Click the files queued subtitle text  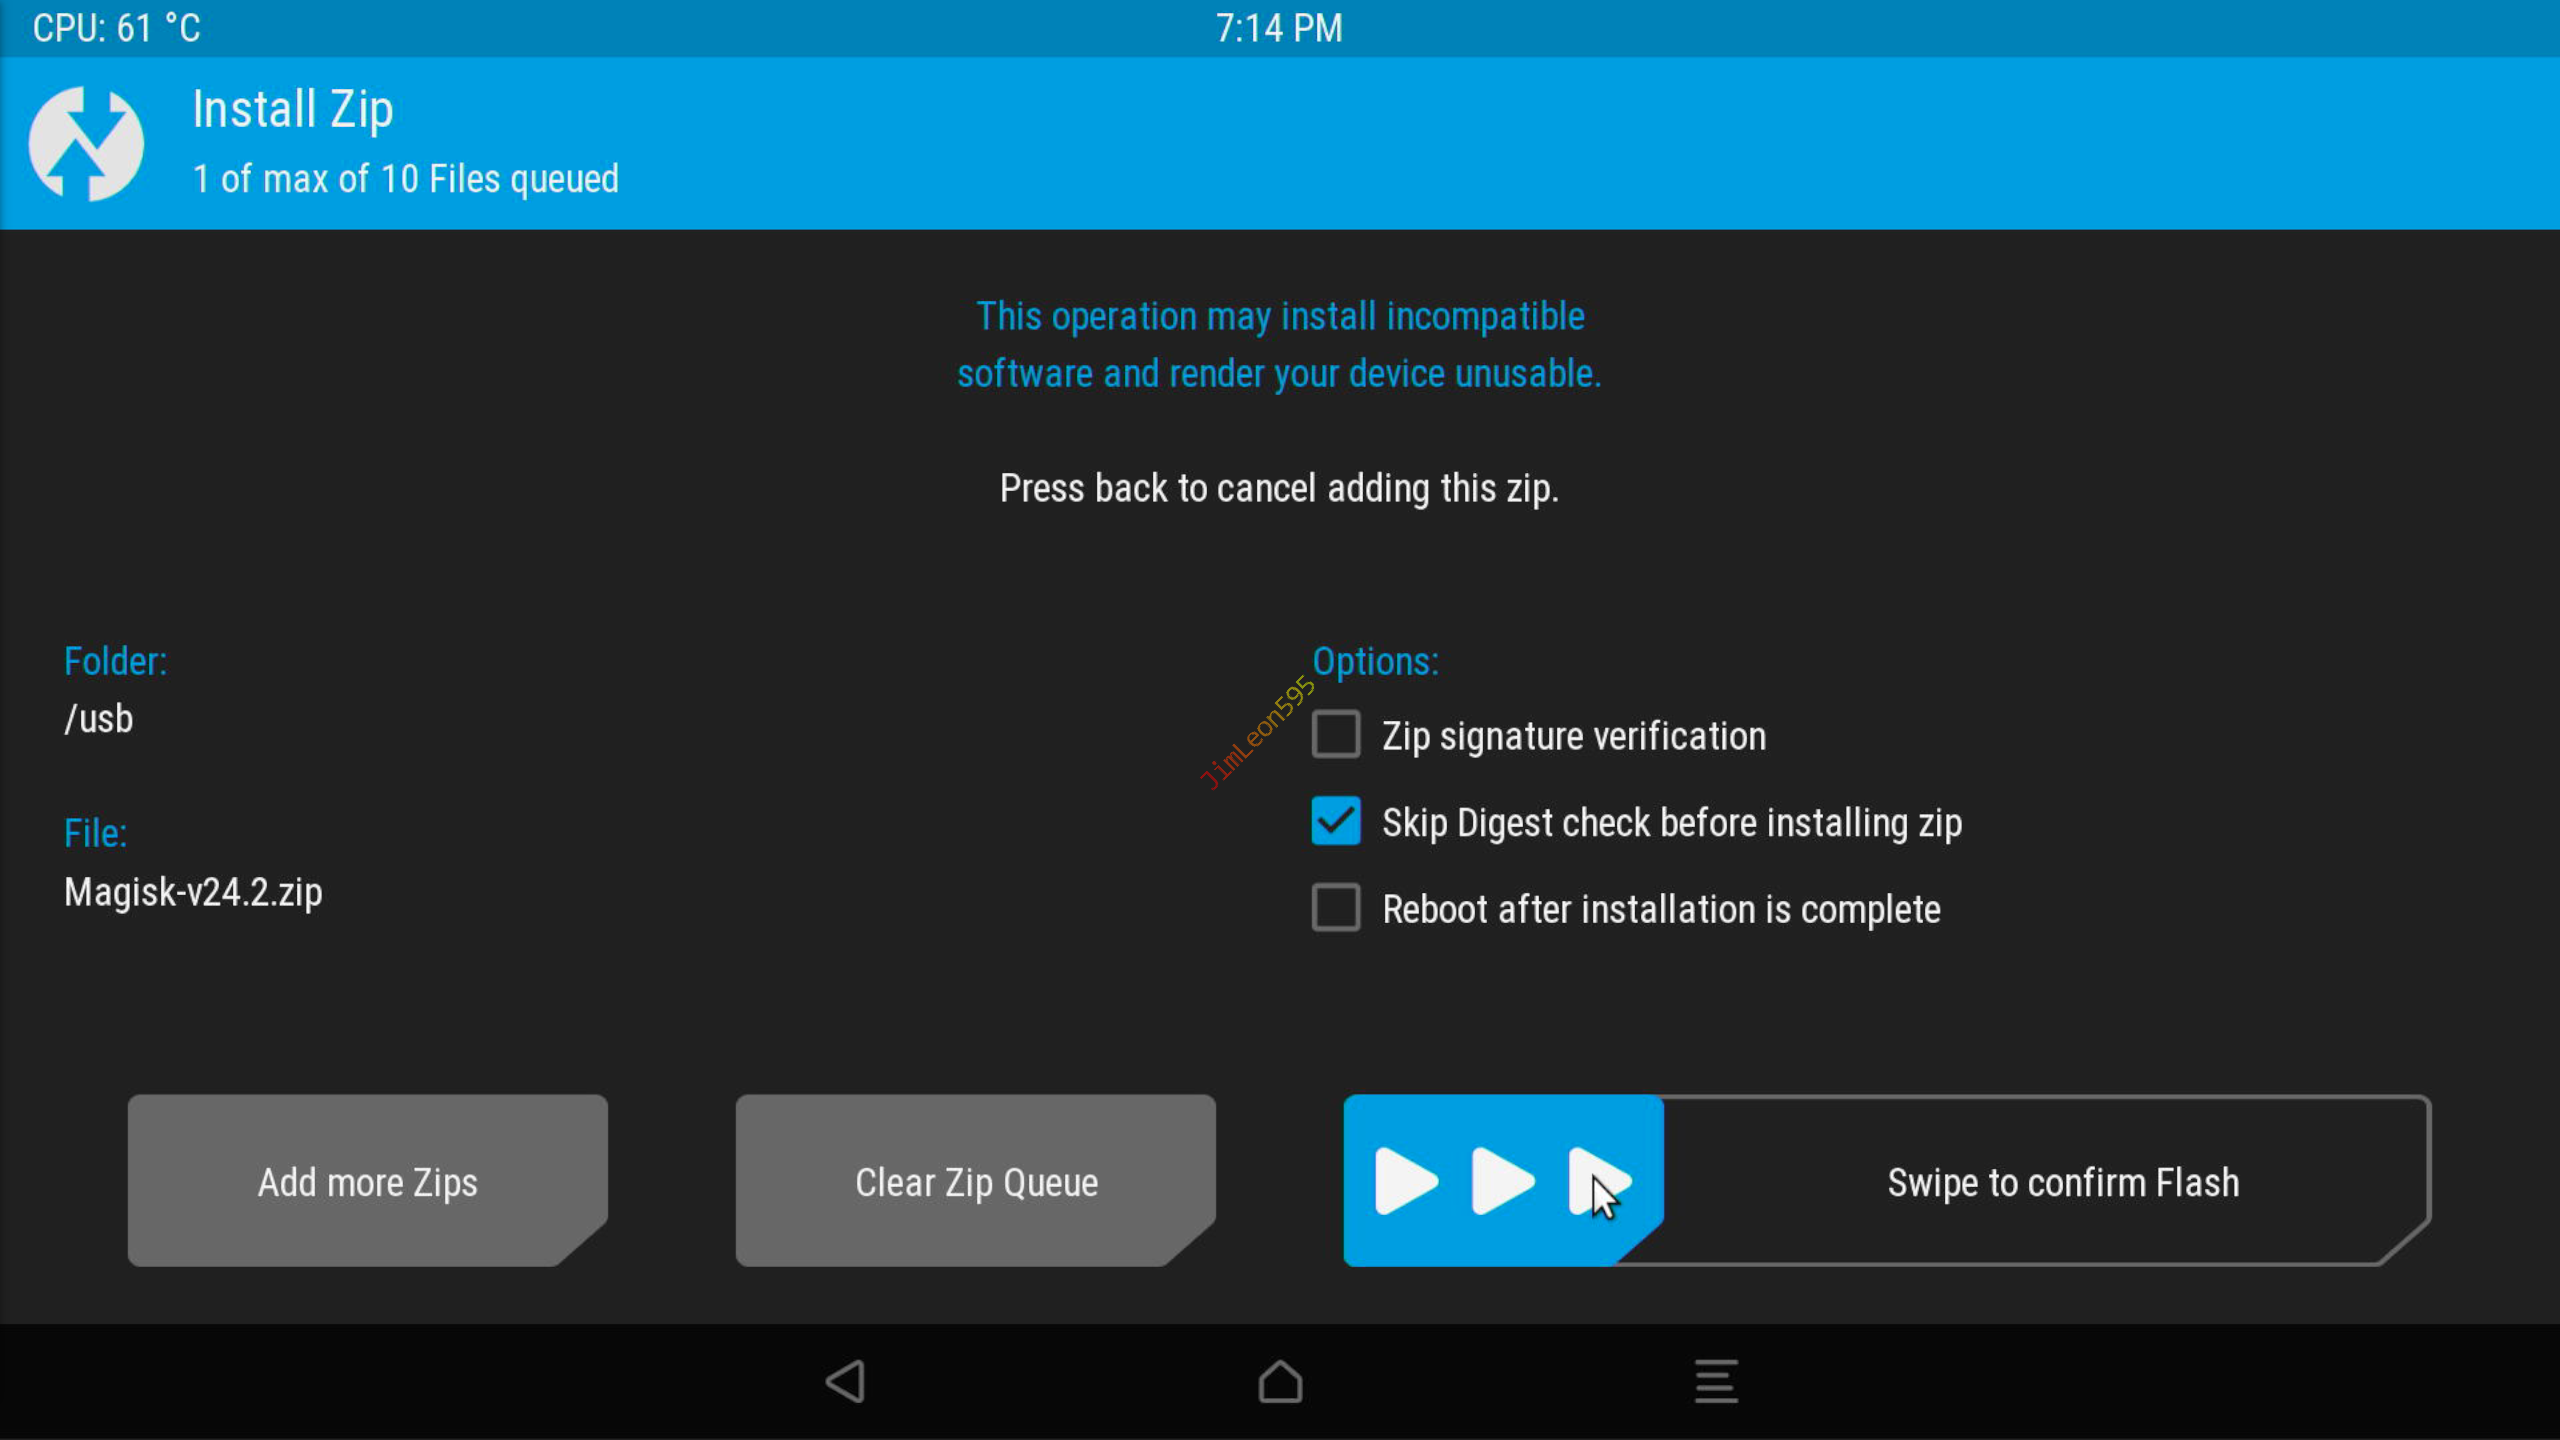coord(405,179)
